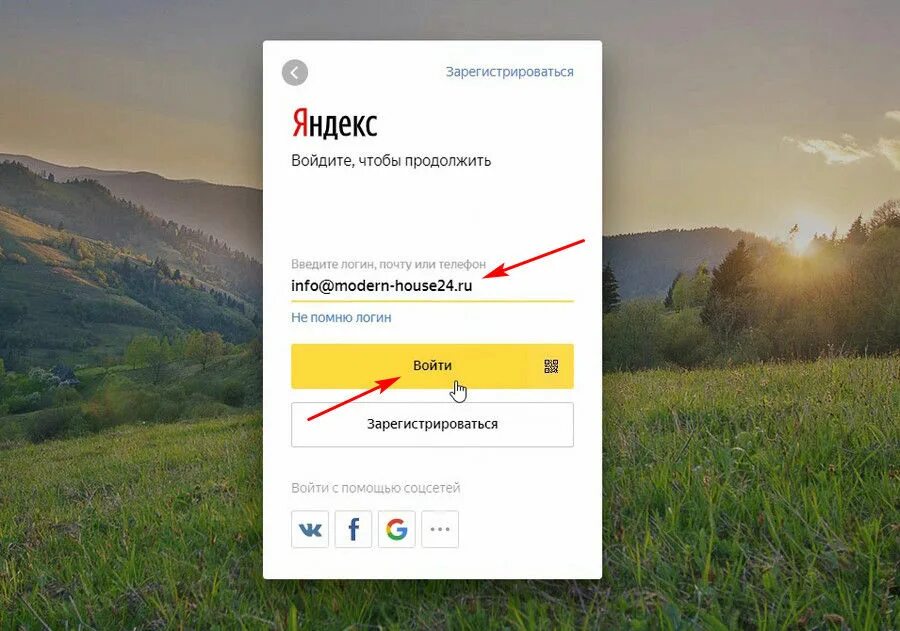Go back using the round arrow button
The image size is (900, 631).
294,73
